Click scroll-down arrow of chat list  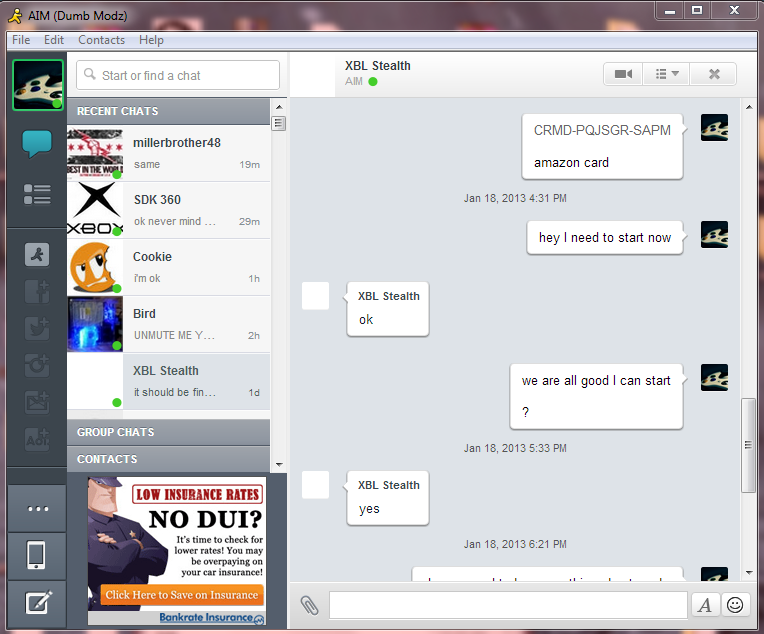click(279, 464)
